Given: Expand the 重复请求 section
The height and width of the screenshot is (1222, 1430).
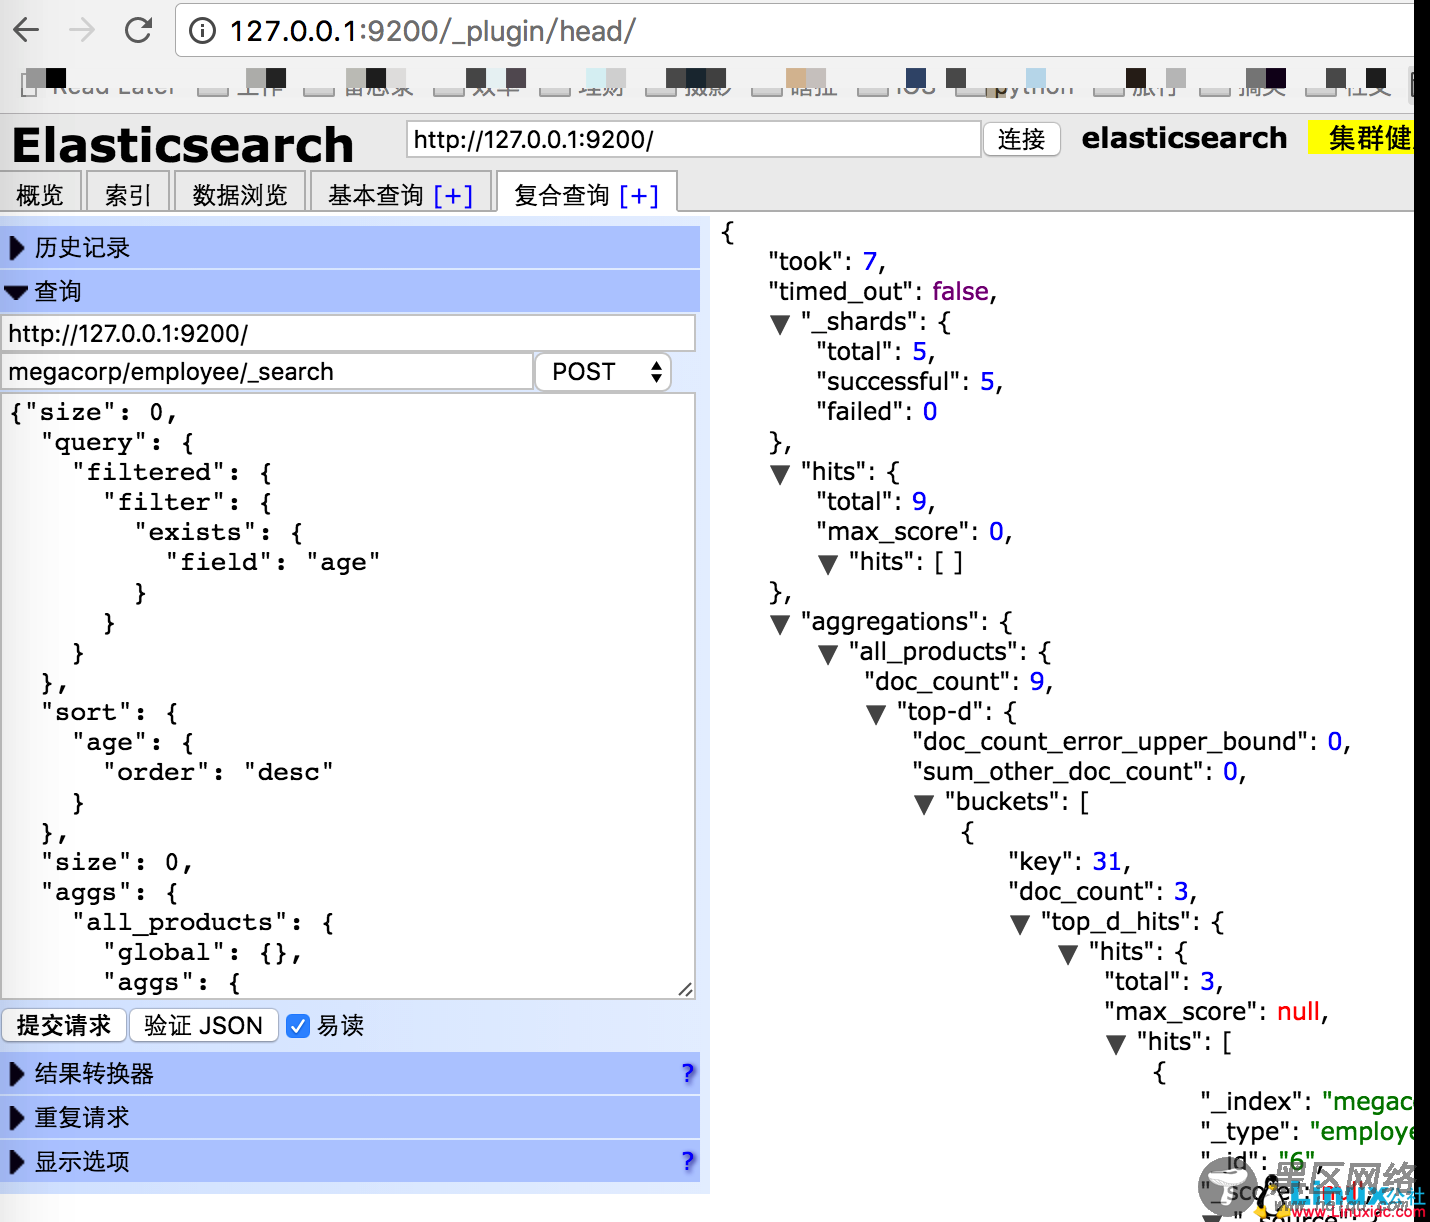Looking at the screenshot, I should 350,1117.
